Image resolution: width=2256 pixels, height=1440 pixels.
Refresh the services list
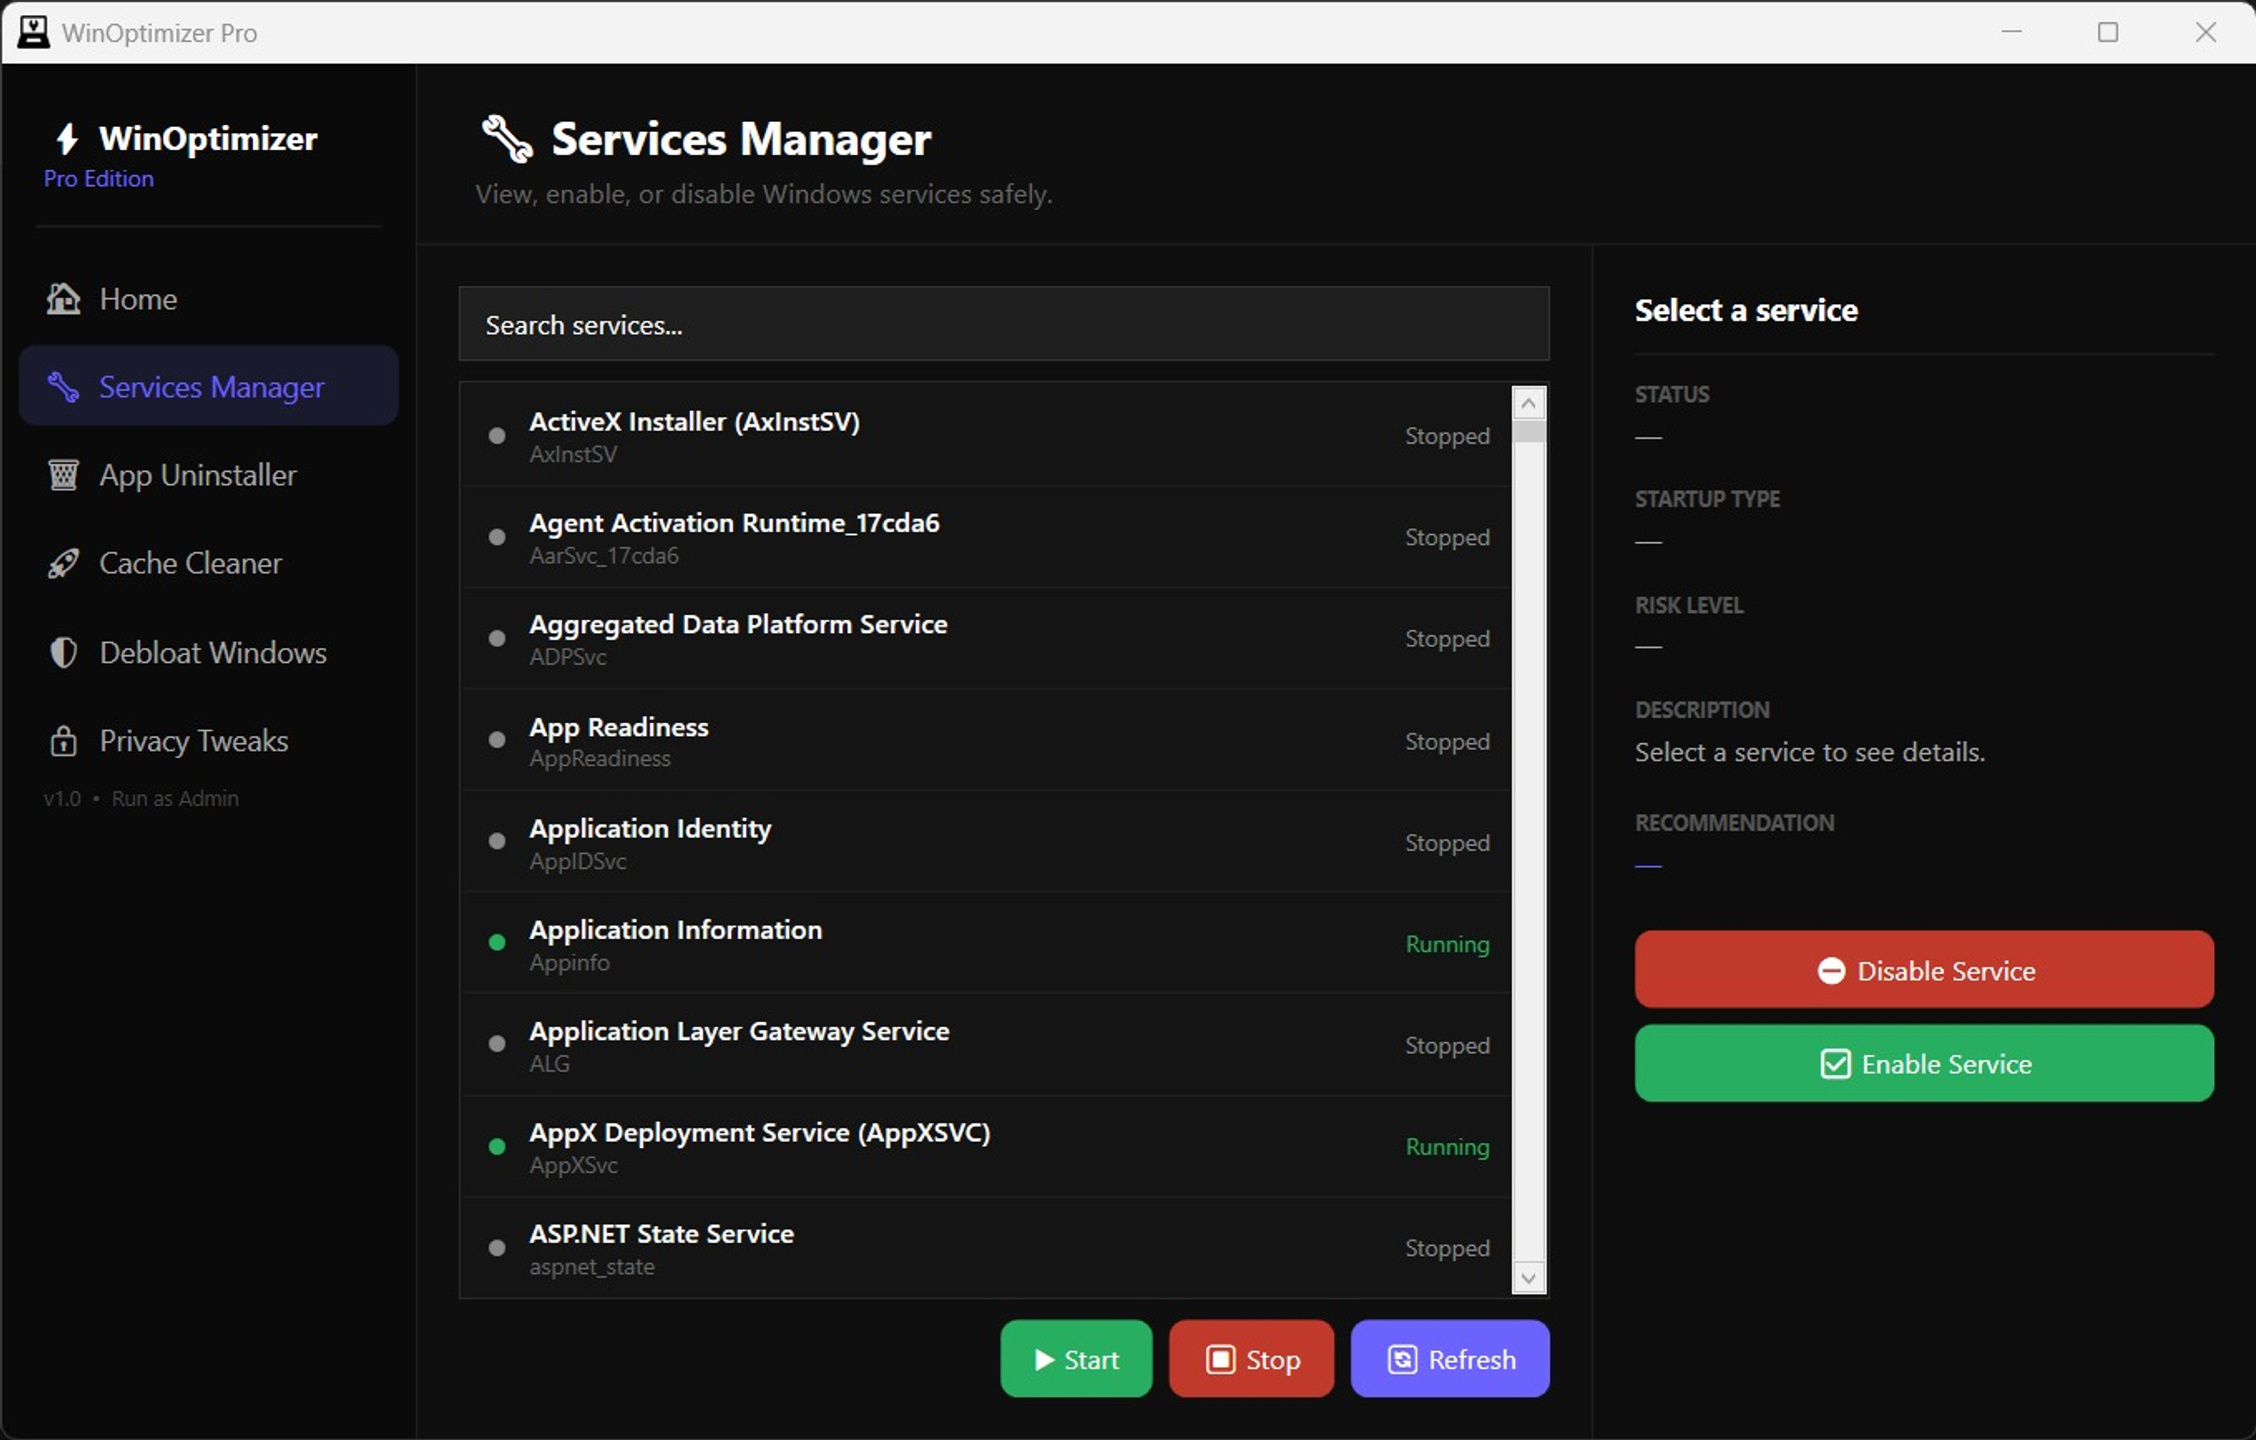(1450, 1359)
